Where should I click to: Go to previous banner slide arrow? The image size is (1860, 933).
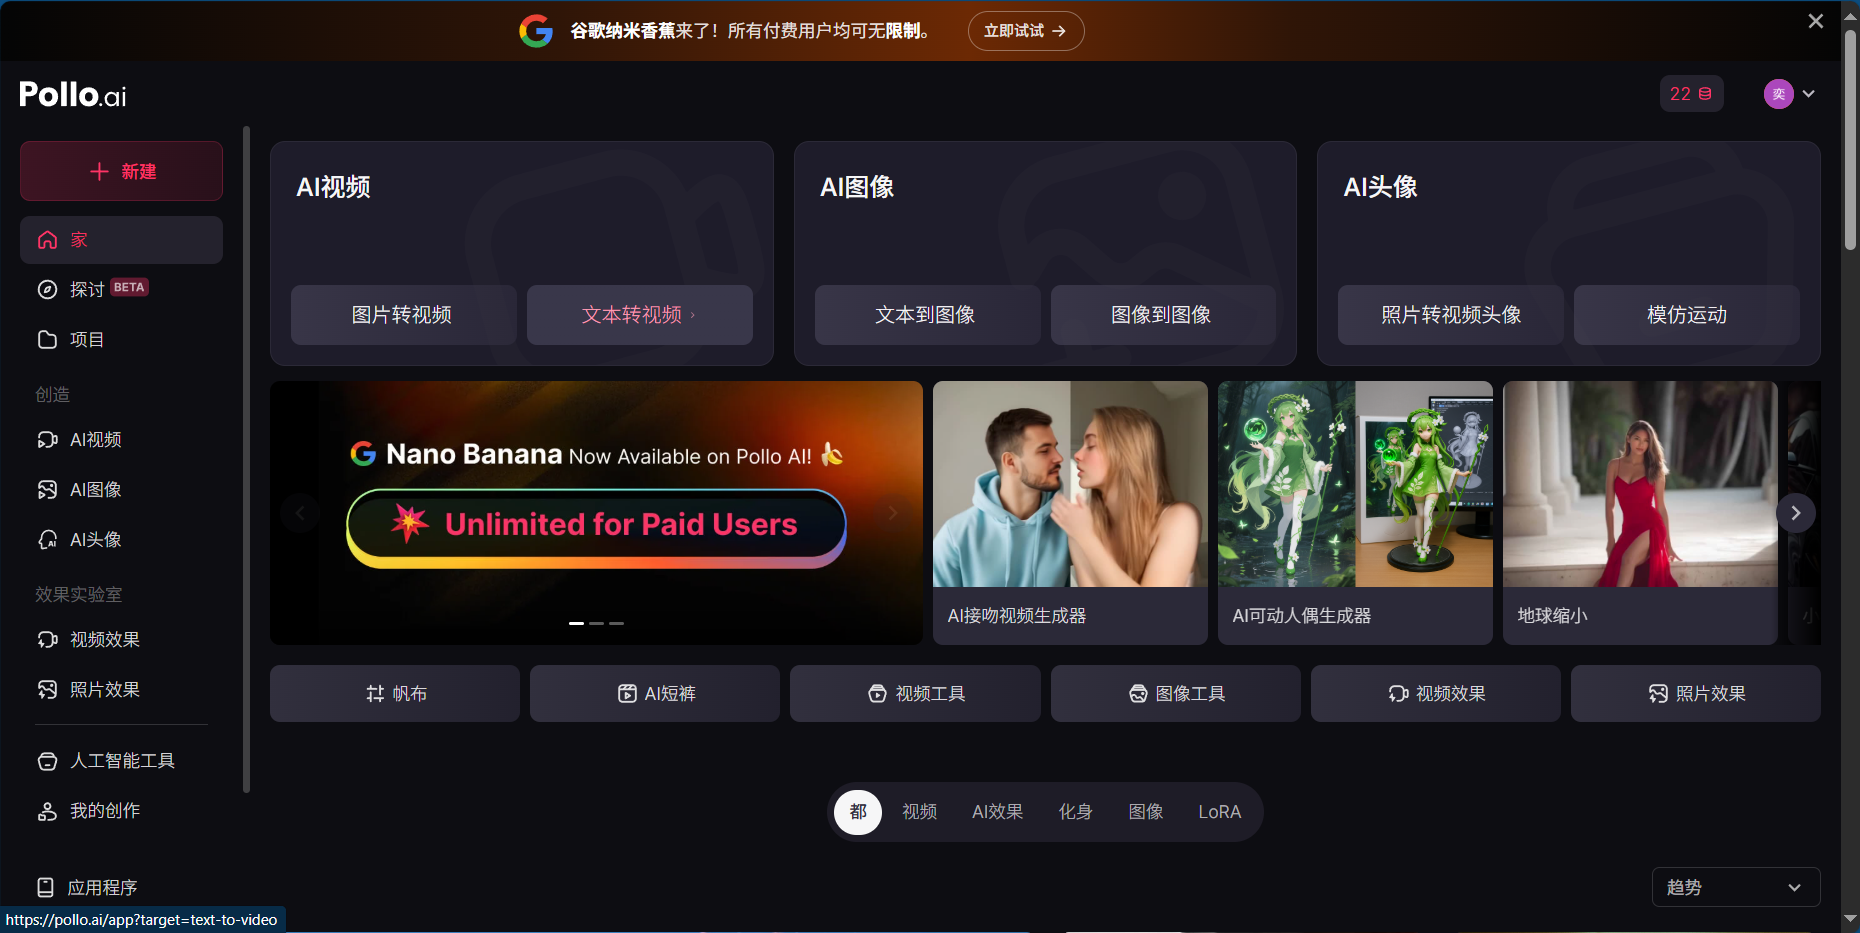tap(300, 513)
